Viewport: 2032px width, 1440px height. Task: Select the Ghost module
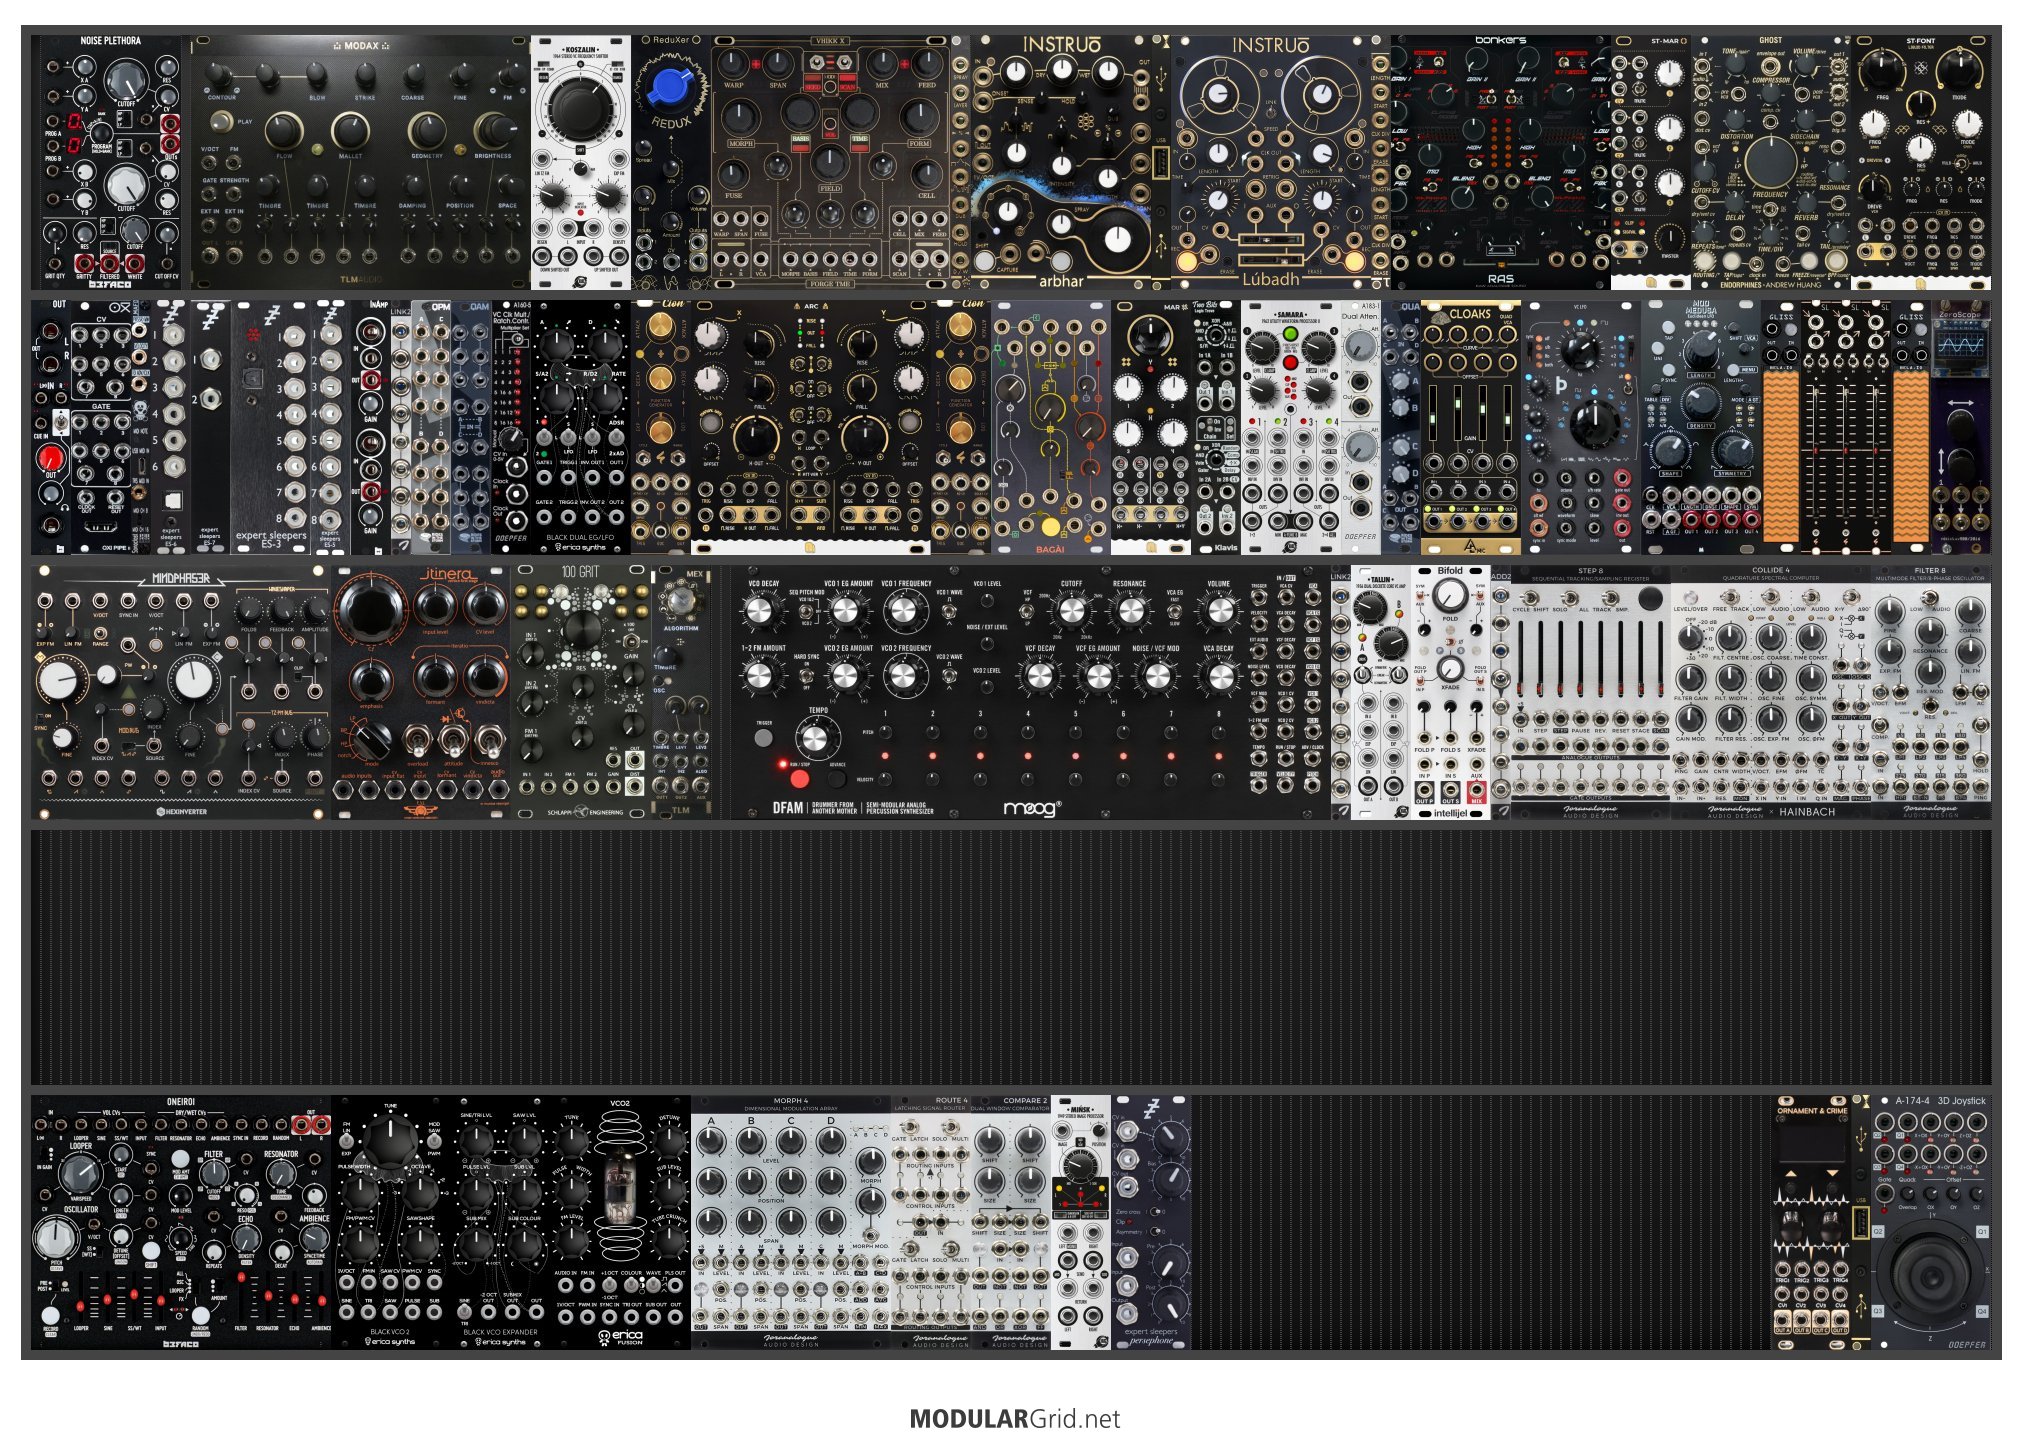1770,162
